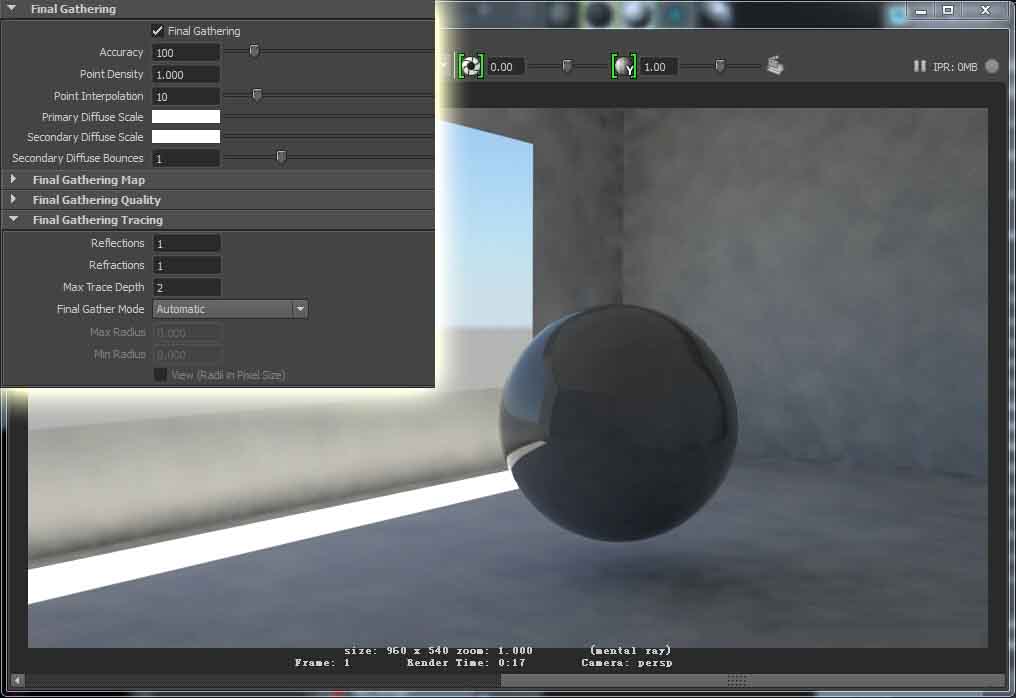Click the Max Trace Depth field
Viewport: 1016px width, 698px height.
pos(187,287)
